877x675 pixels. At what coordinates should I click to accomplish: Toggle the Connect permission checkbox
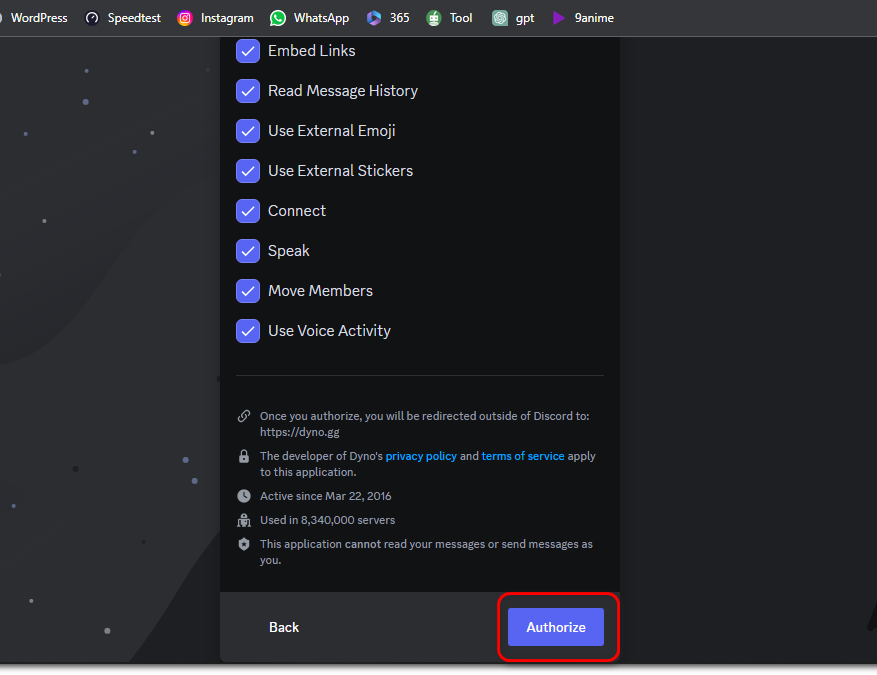coord(248,211)
